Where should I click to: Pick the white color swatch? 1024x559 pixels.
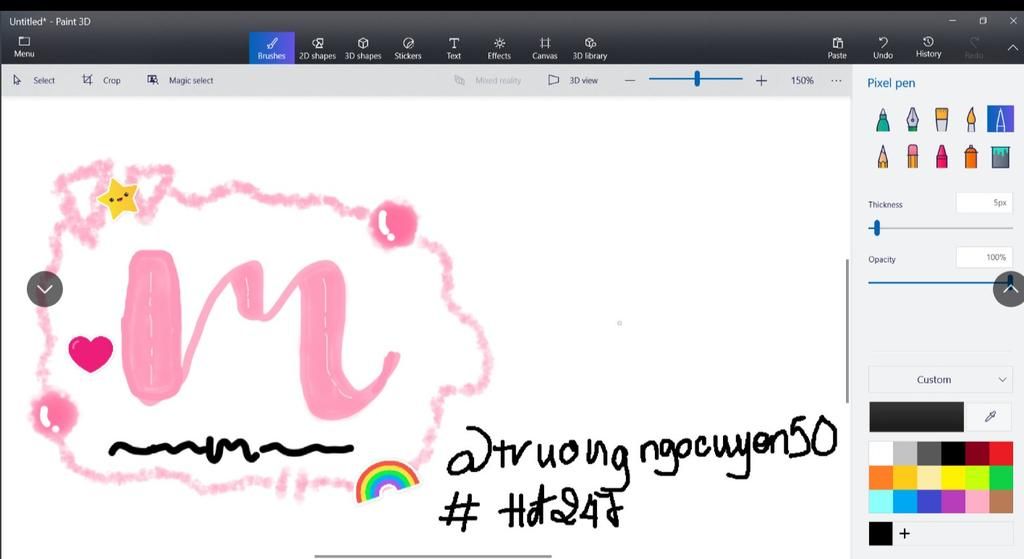880,453
